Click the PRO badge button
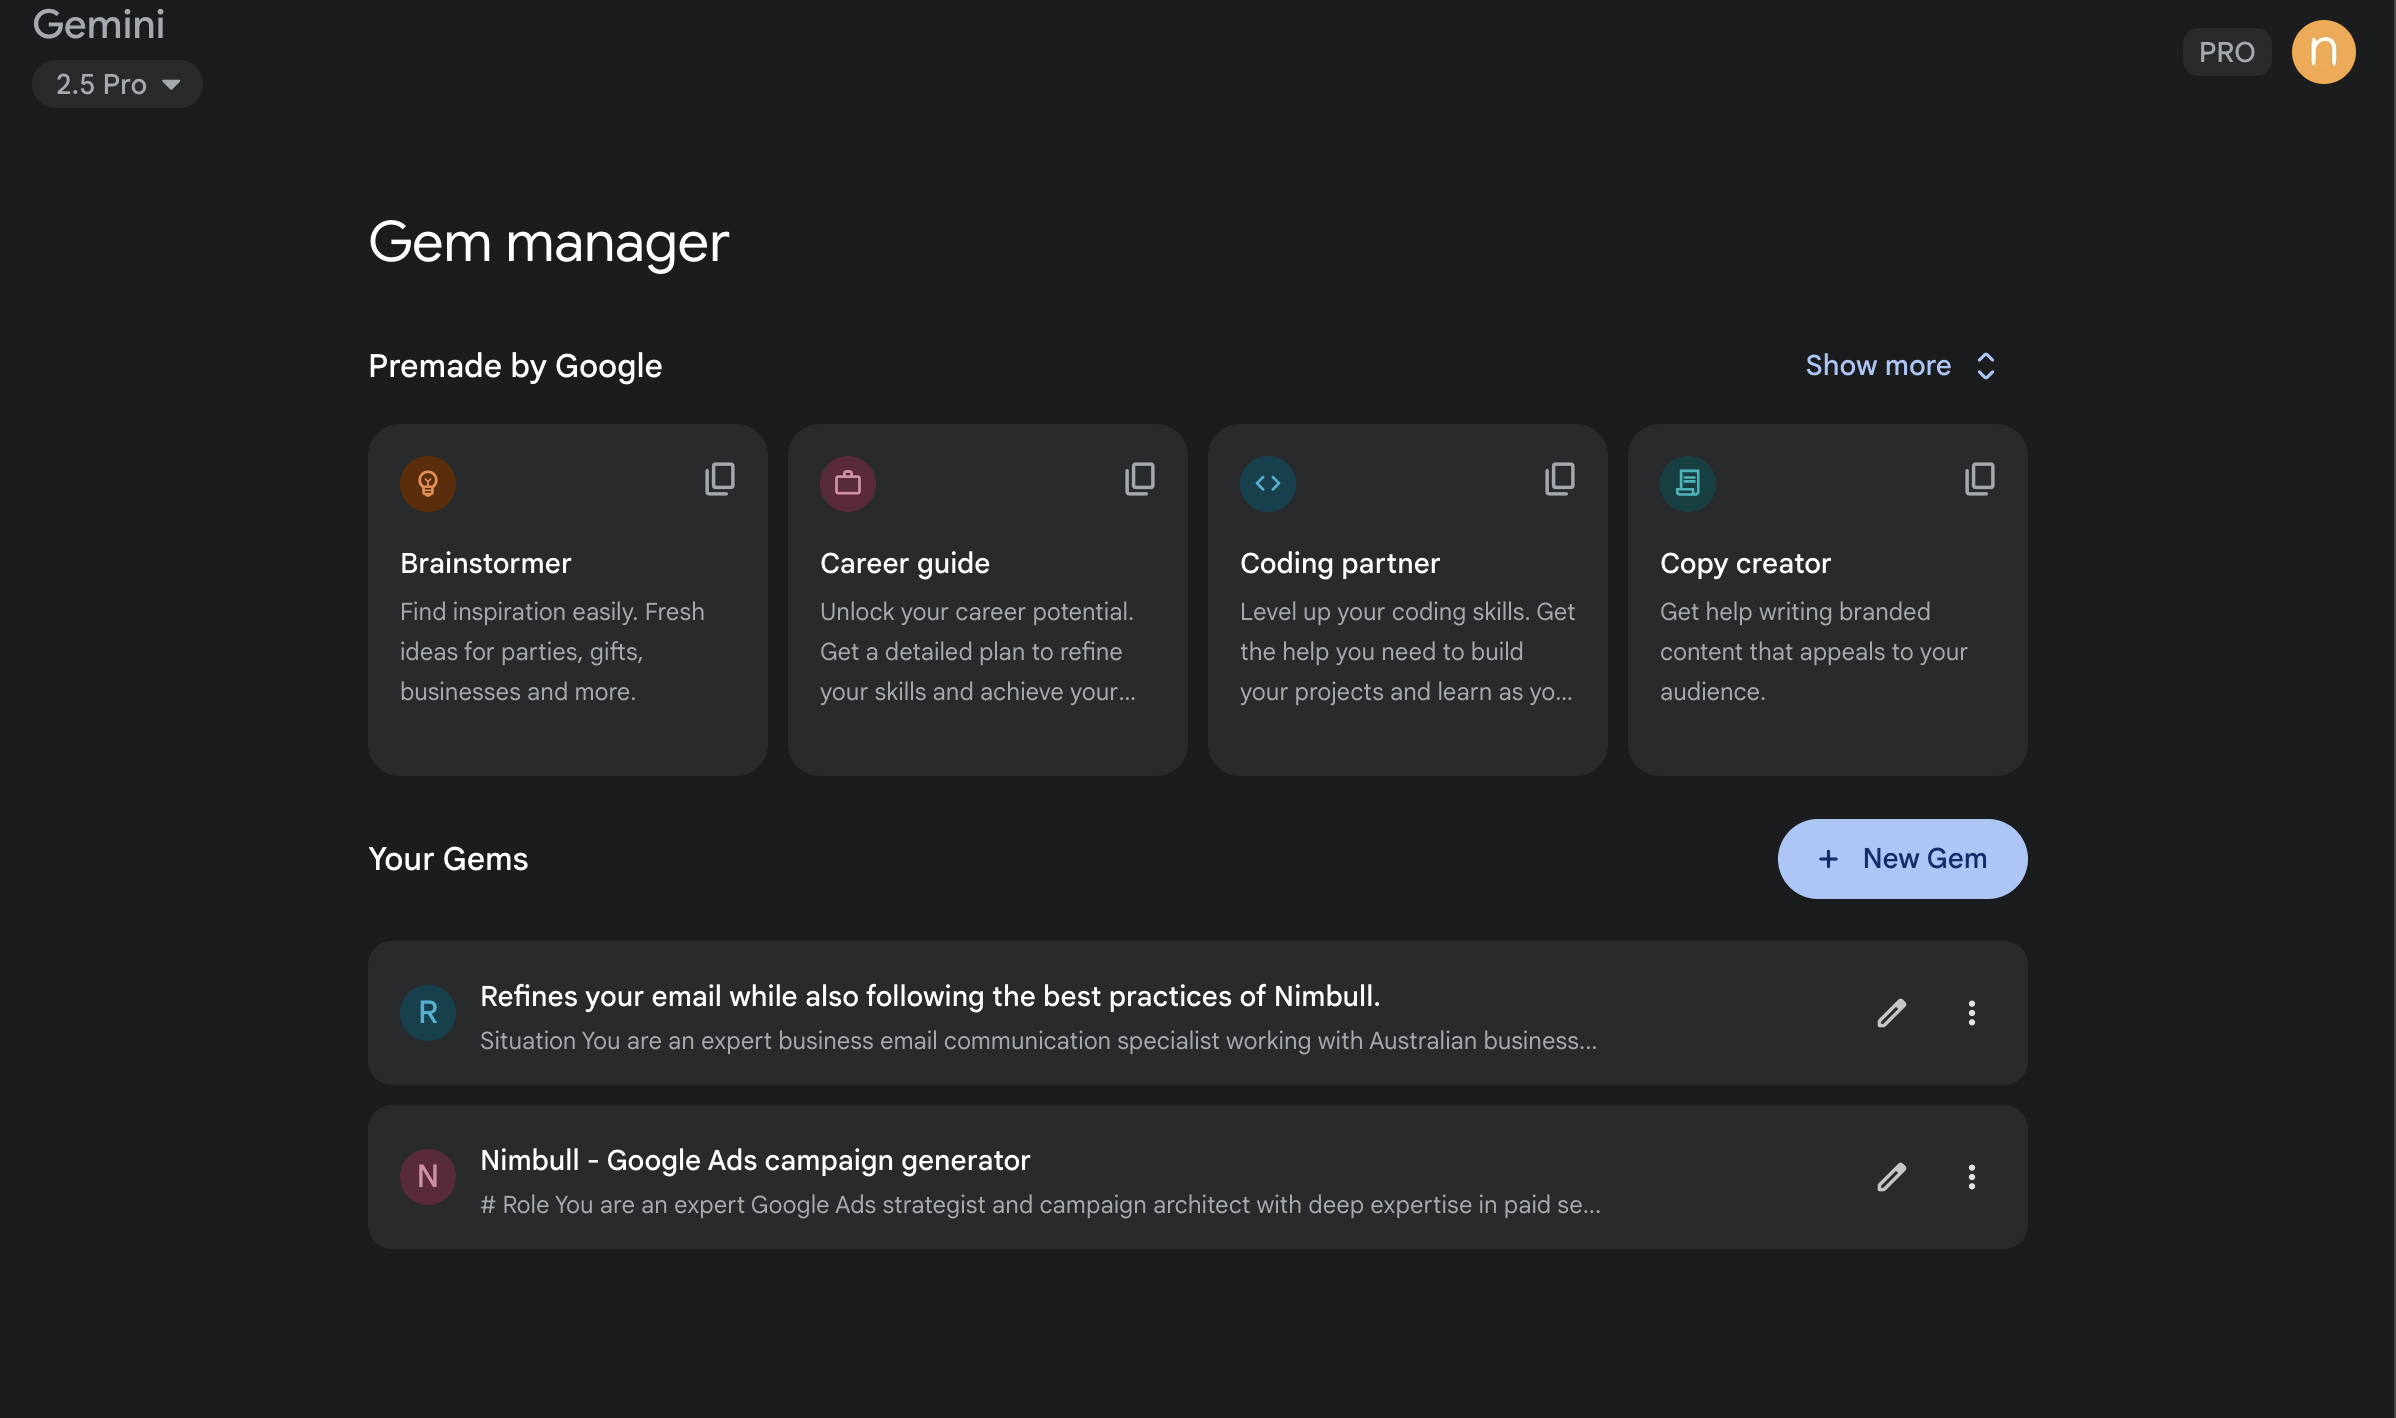The image size is (2396, 1418). point(2227,52)
